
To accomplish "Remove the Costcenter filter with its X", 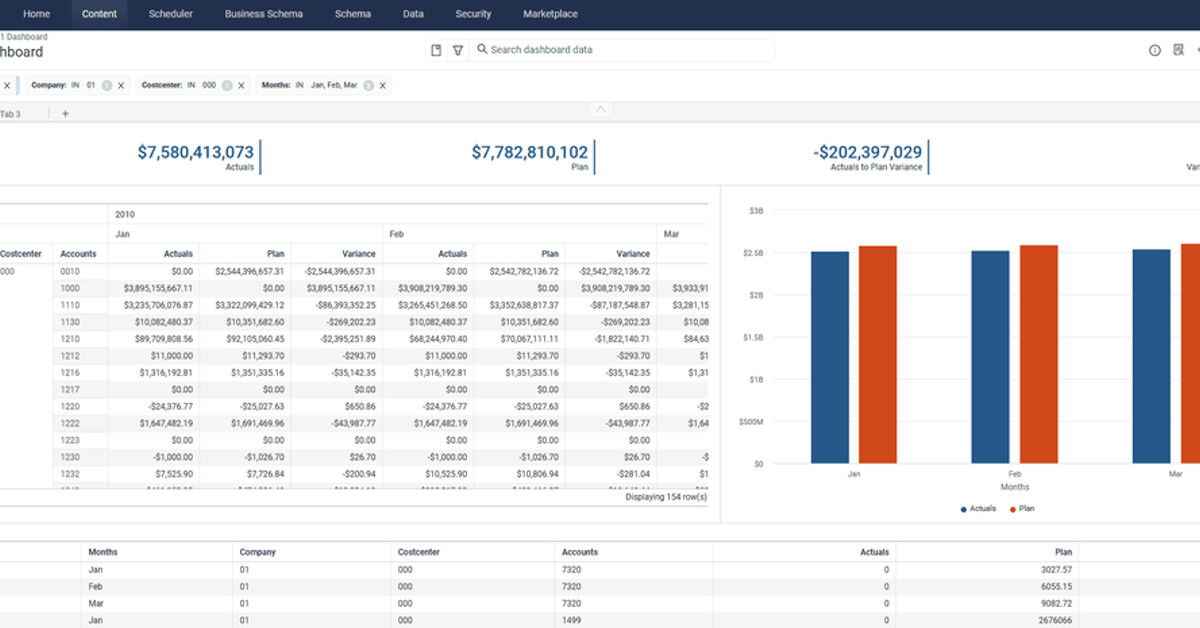I will [241, 86].
